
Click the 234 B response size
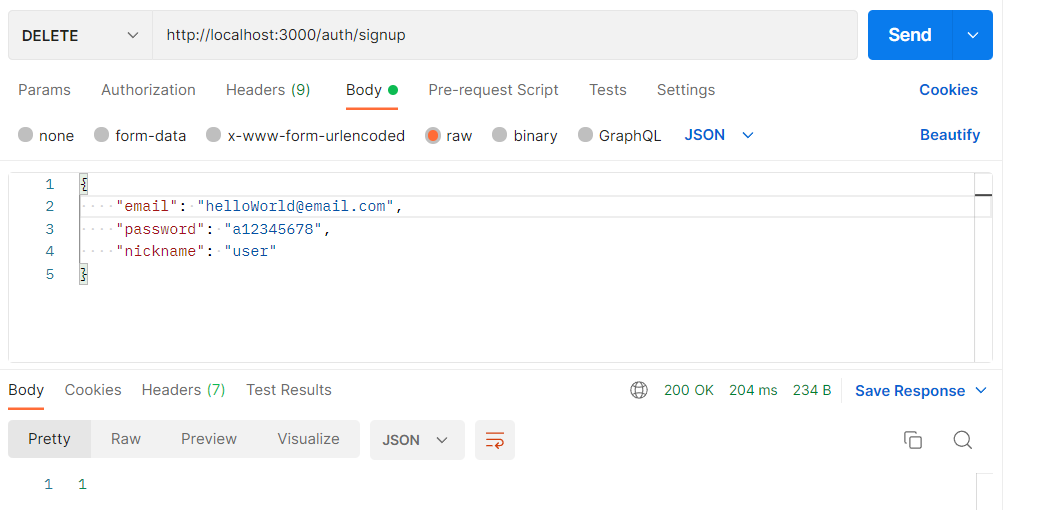pos(812,391)
